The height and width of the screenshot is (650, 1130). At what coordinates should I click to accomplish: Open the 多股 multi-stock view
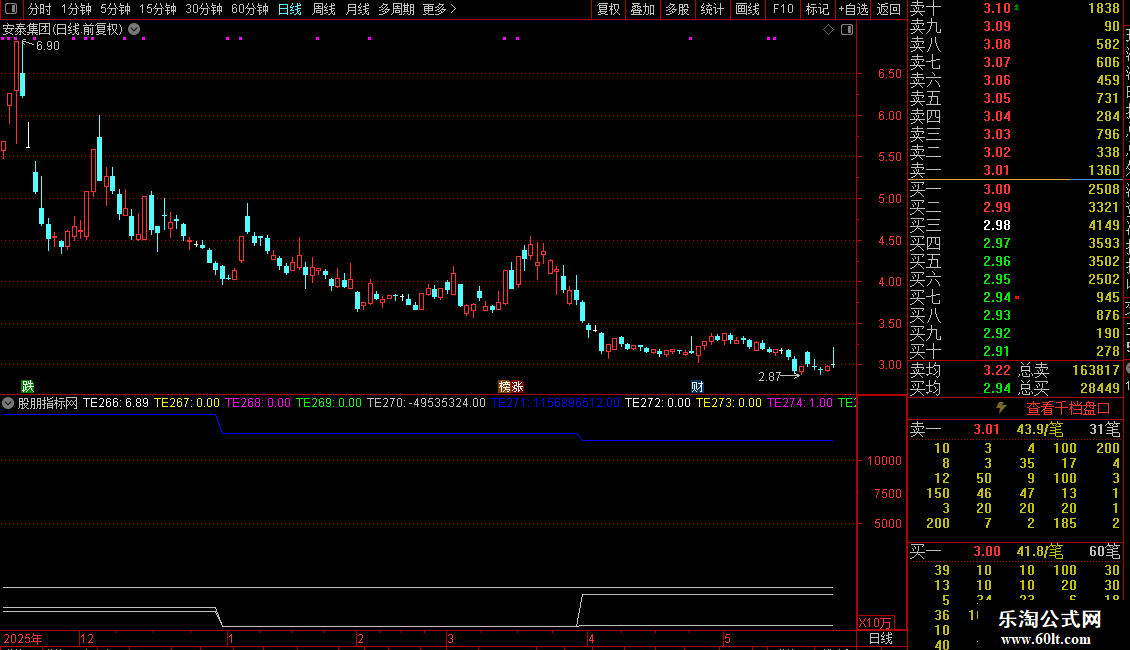click(677, 9)
